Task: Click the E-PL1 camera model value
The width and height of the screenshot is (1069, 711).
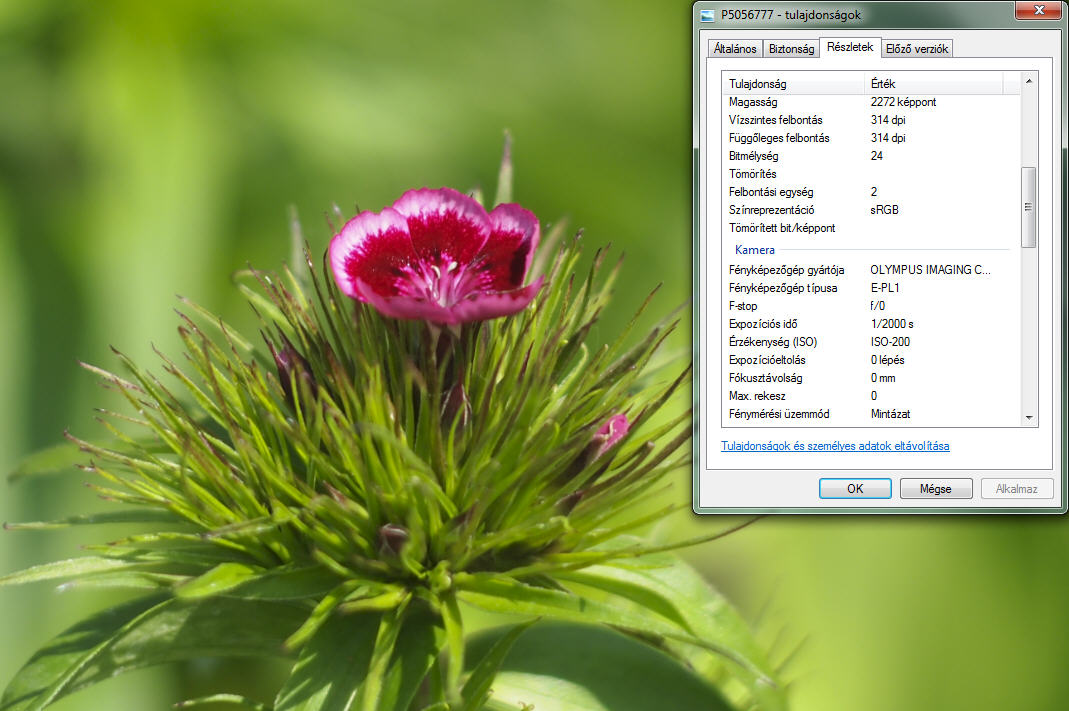Action: 885,288
